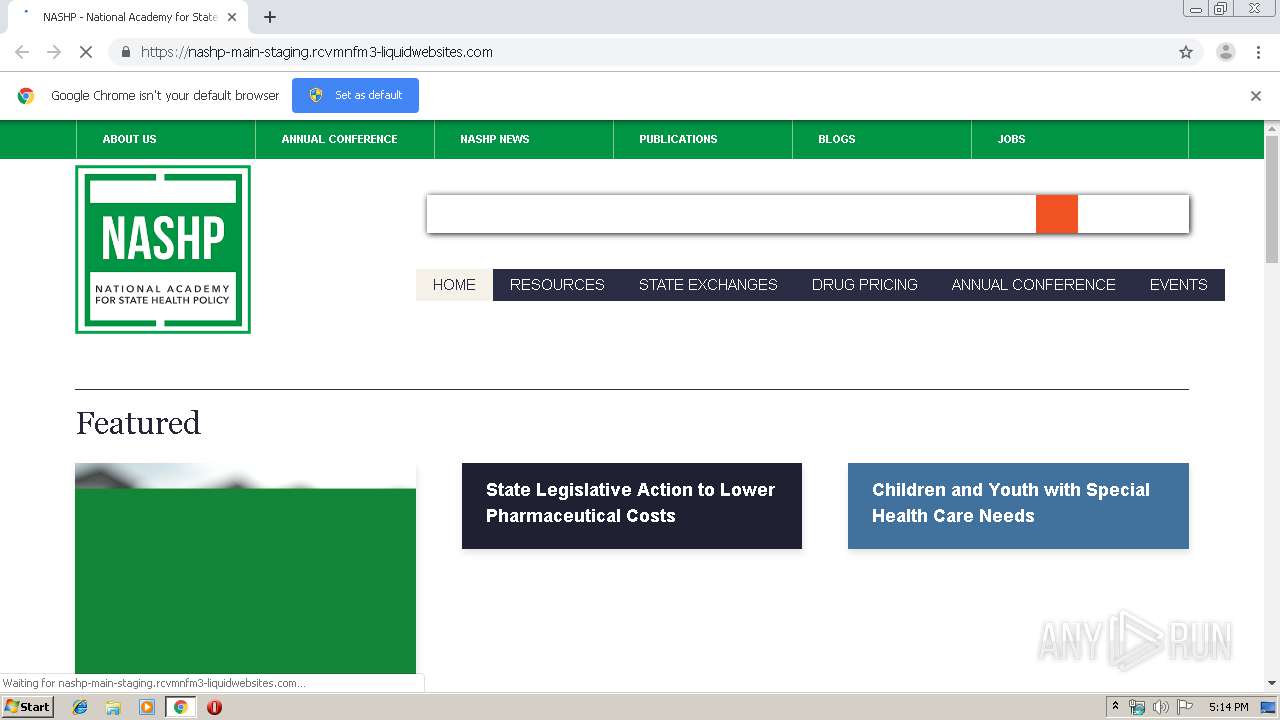Click the scrollbar down arrow
This screenshot has height=720, width=1280.
(x=1272, y=684)
